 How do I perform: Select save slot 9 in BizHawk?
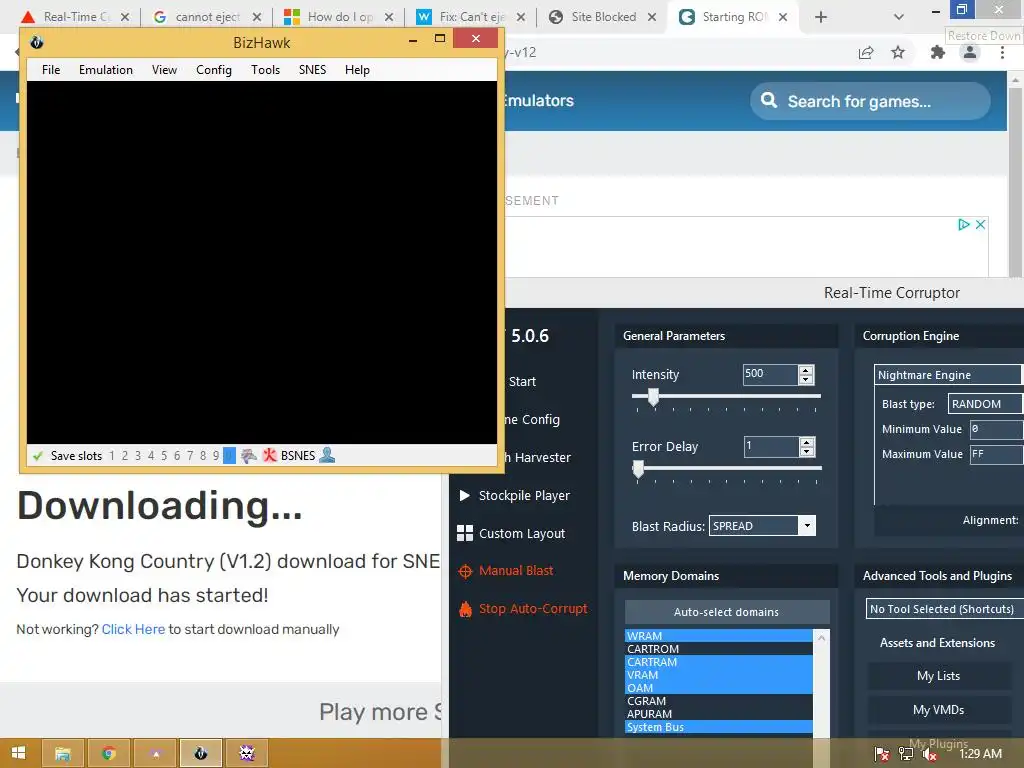click(216, 456)
